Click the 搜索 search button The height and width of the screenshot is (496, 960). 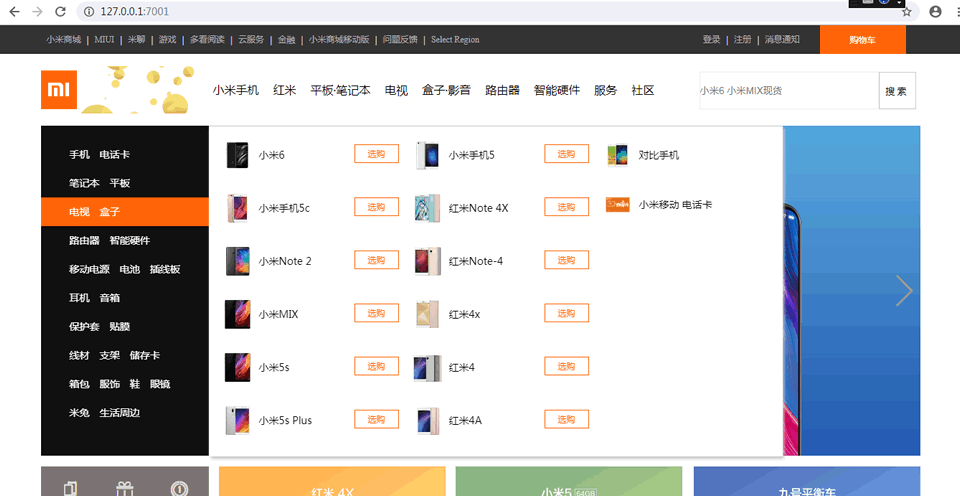pos(897,91)
